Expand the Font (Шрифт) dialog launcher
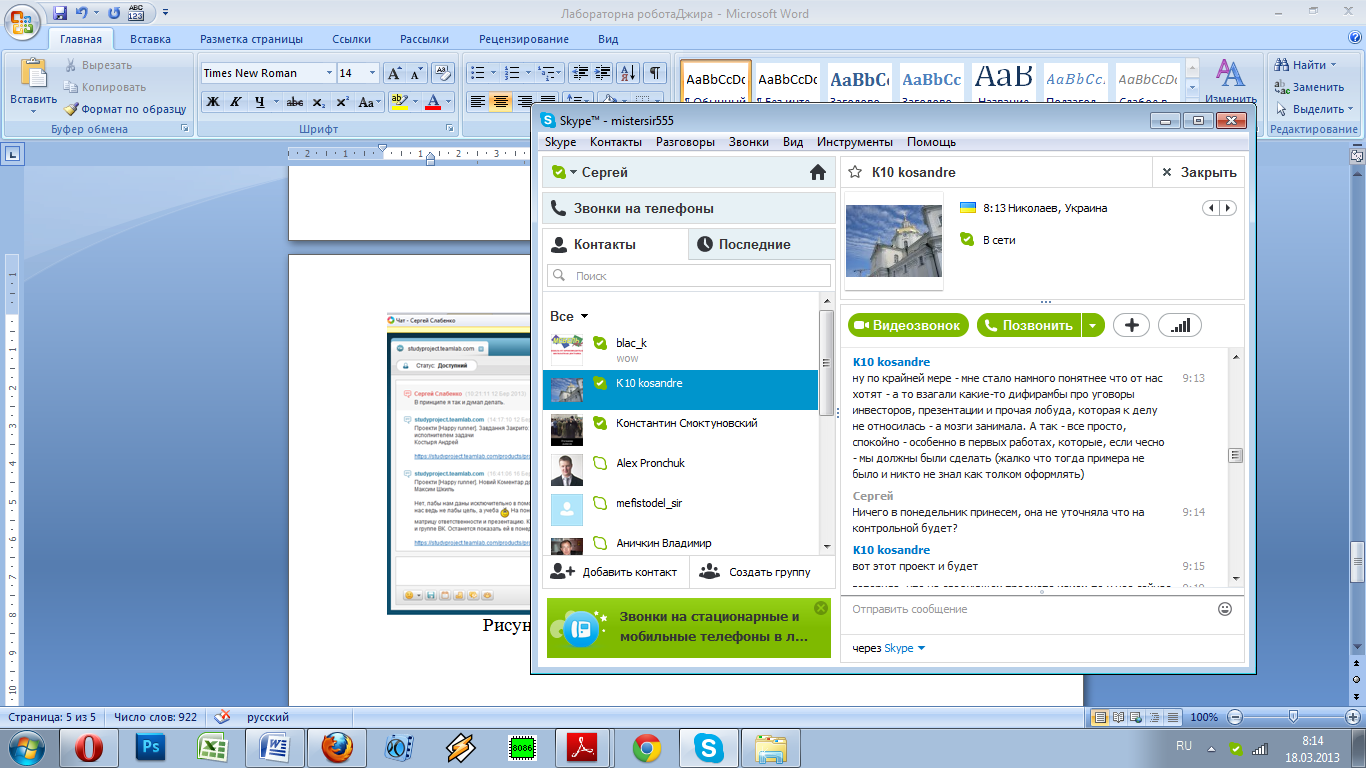 coord(448,129)
